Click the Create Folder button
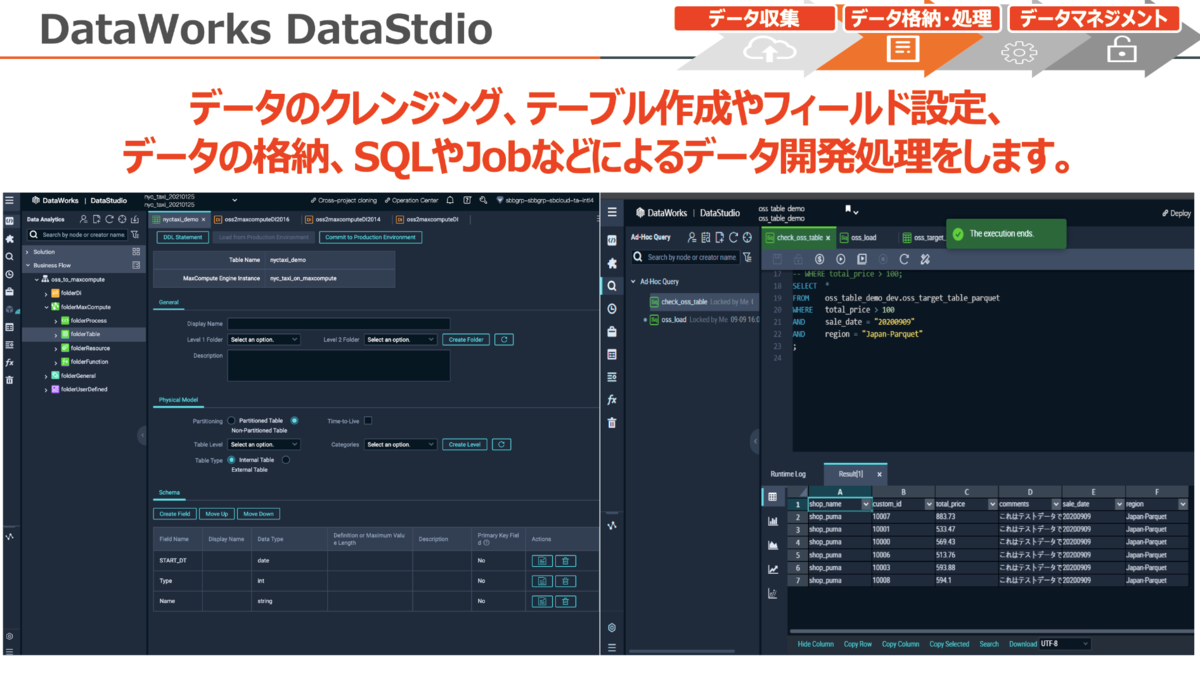Viewport: 1200px width, 674px height. (x=466, y=340)
